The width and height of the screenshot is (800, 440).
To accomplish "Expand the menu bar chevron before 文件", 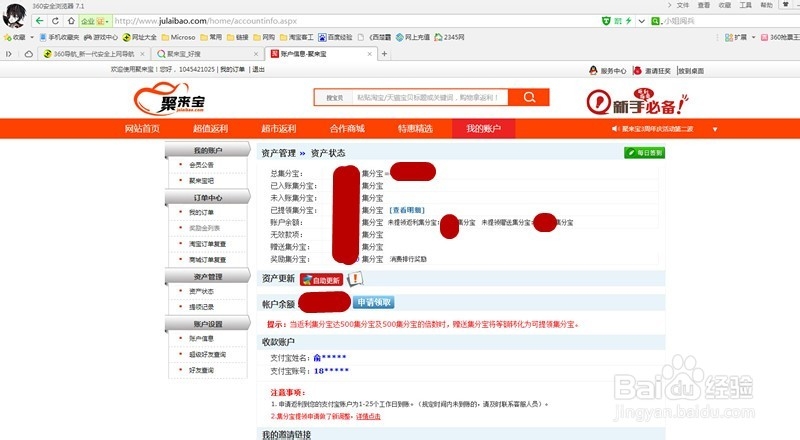I will pyautogui.click(x=669, y=5).
